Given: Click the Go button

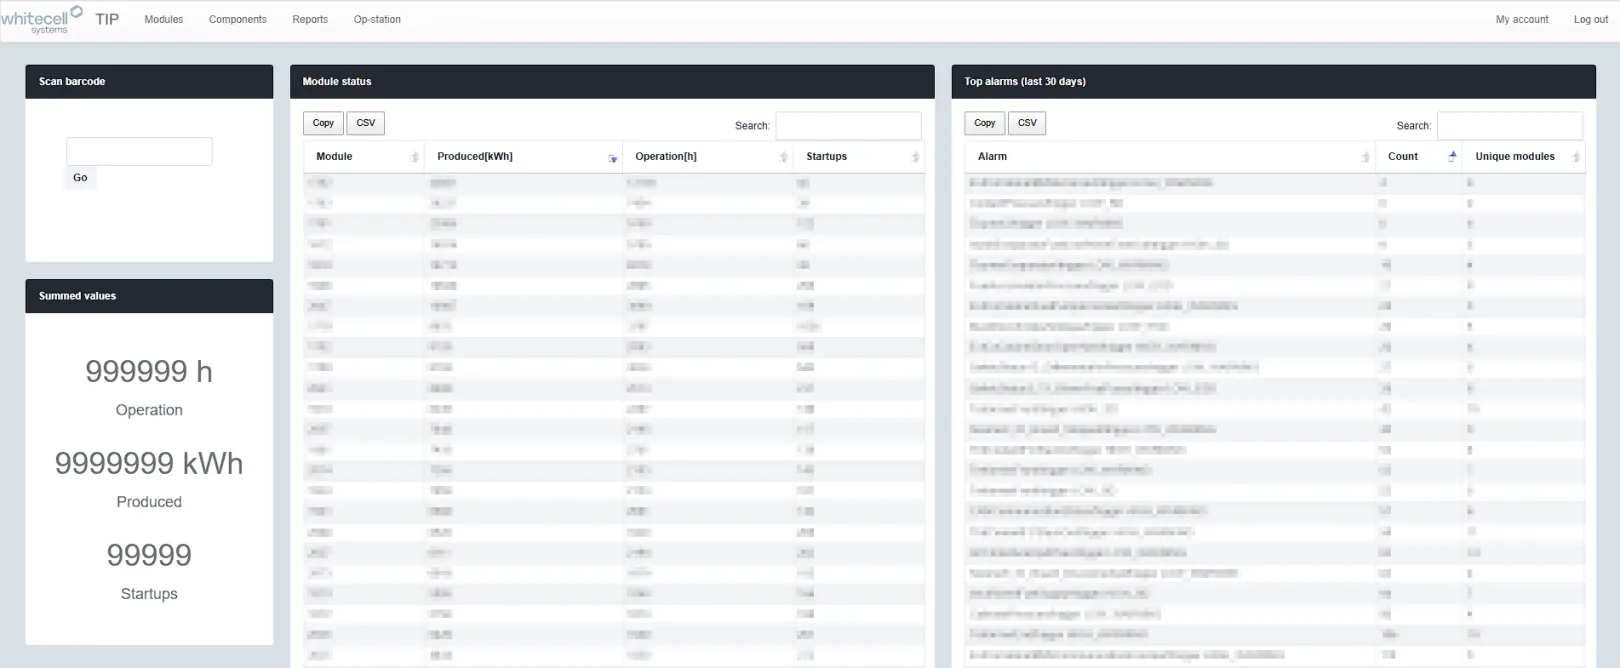Looking at the screenshot, I should (80, 178).
